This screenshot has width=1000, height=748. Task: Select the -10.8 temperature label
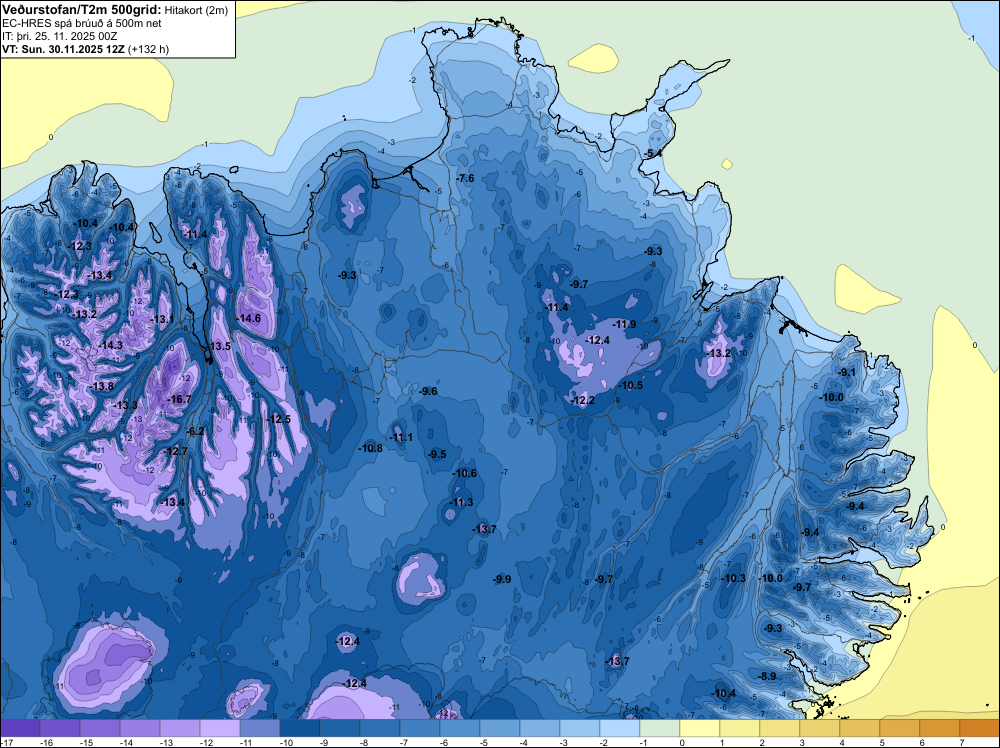tap(370, 448)
